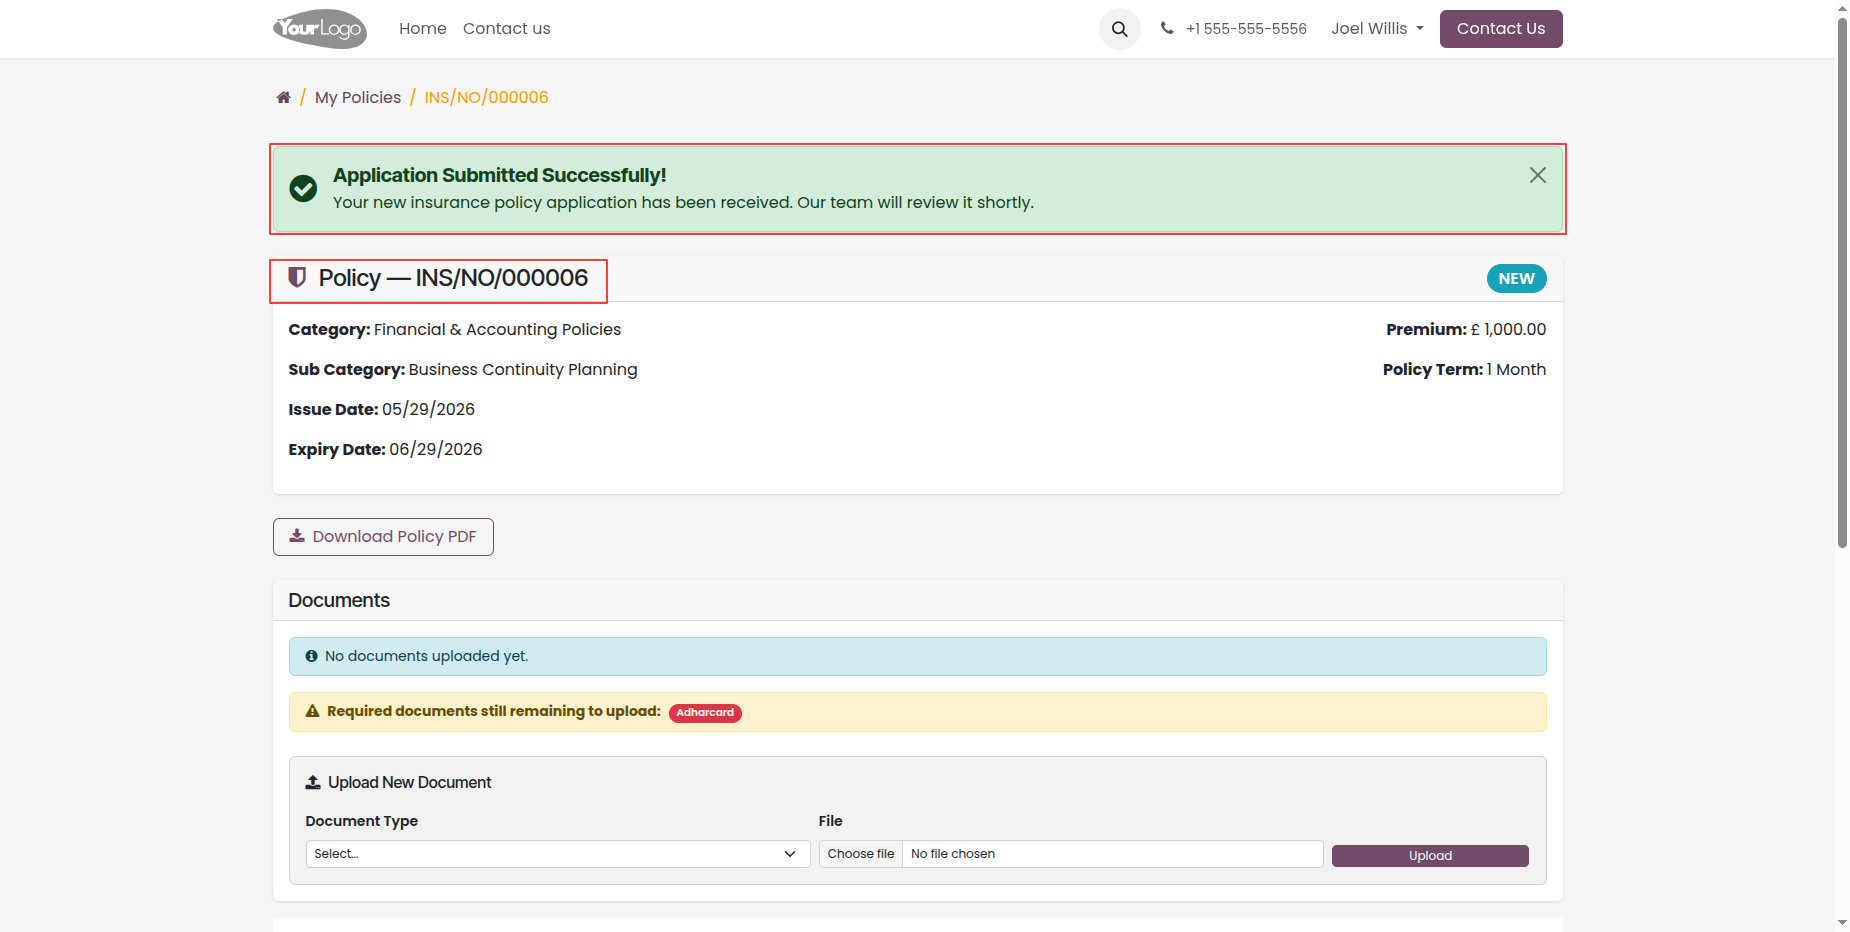1850x932 pixels.
Task: Click the Expiry Date 06/29/2026 text
Action: pyautogui.click(x=385, y=449)
